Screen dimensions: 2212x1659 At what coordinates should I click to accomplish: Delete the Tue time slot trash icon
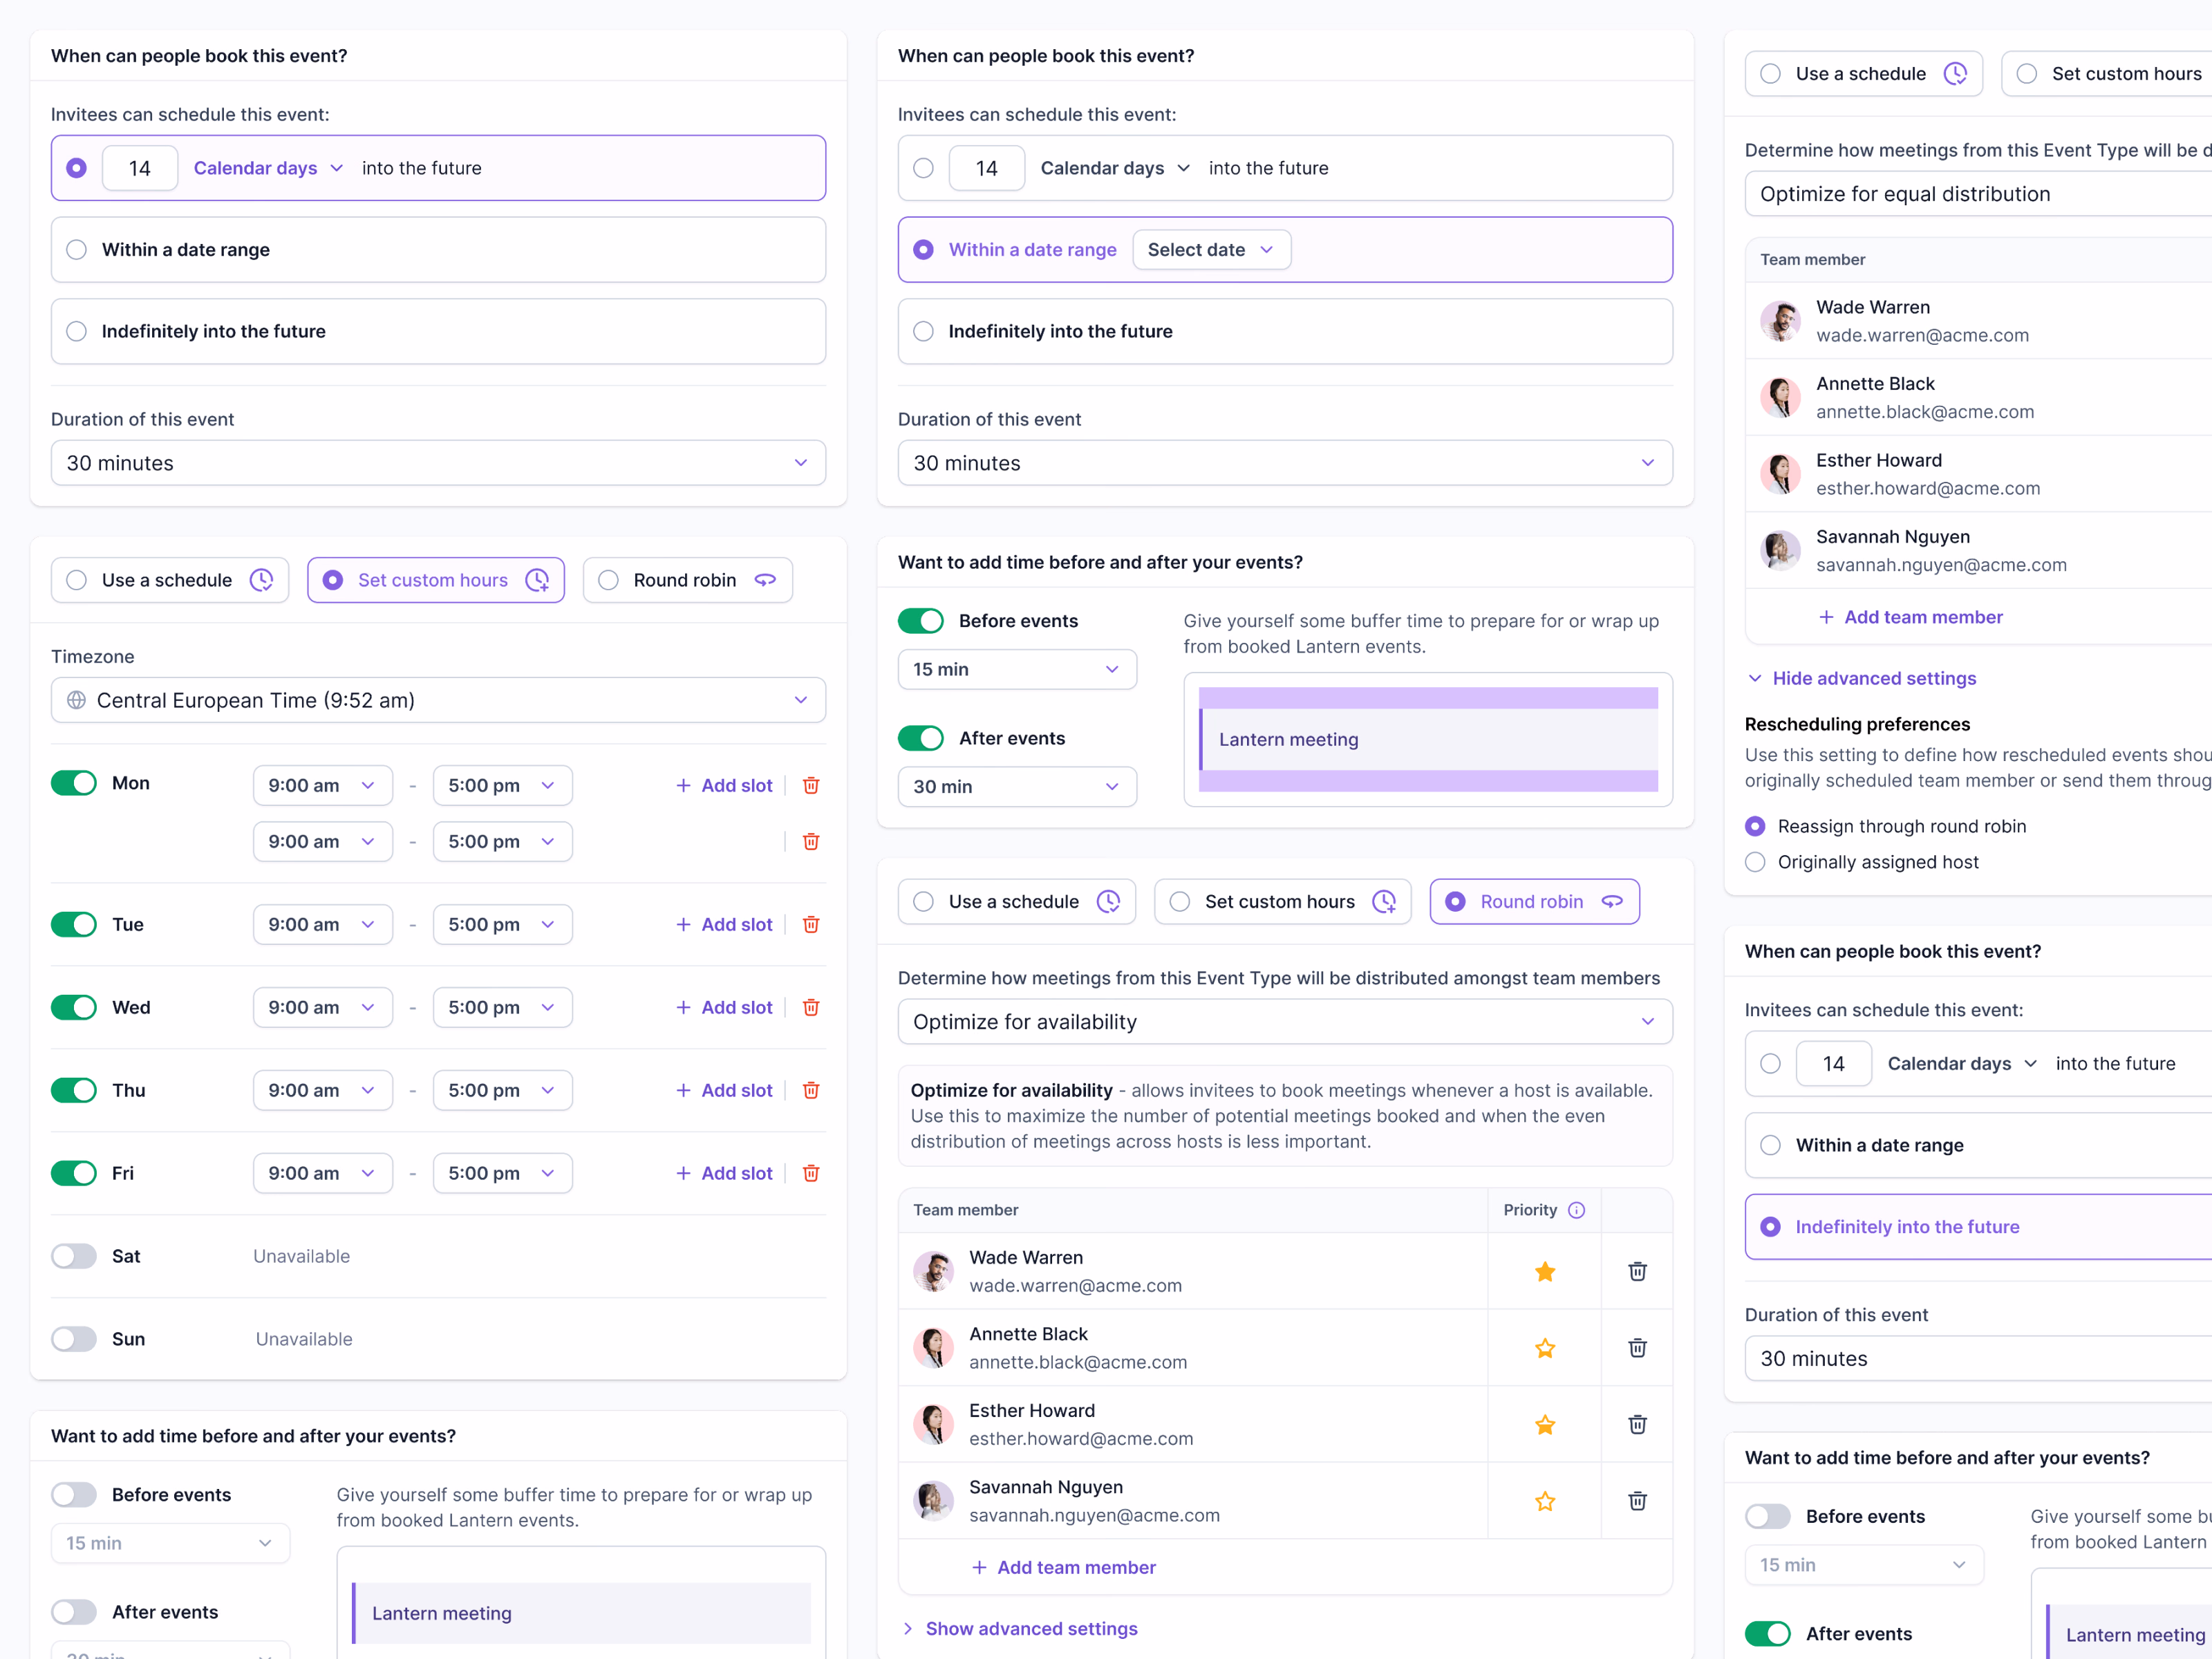tap(811, 924)
